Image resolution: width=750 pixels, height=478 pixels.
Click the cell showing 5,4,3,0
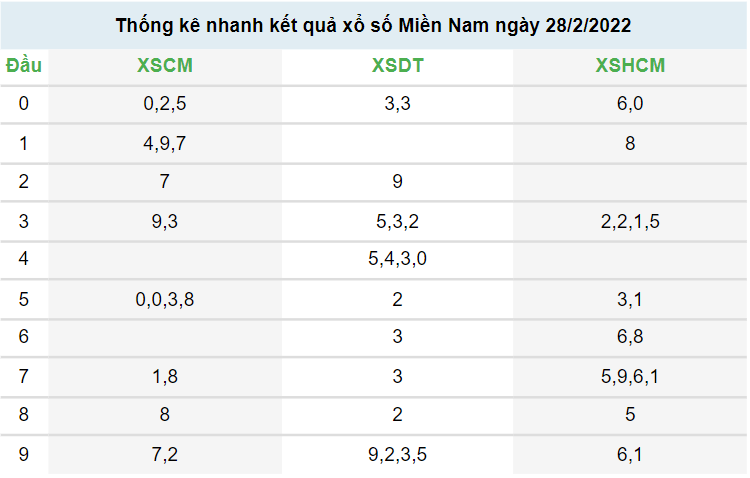(x=397, y=259)
